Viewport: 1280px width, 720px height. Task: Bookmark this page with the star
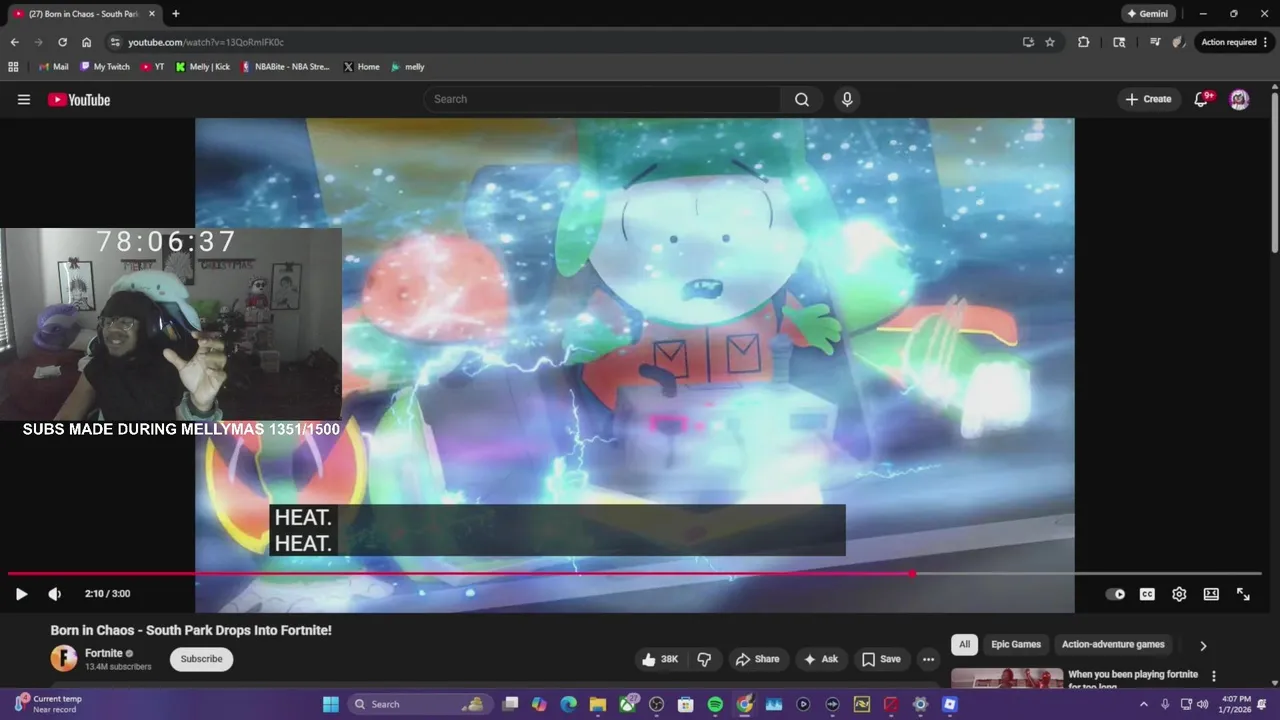1050,42
